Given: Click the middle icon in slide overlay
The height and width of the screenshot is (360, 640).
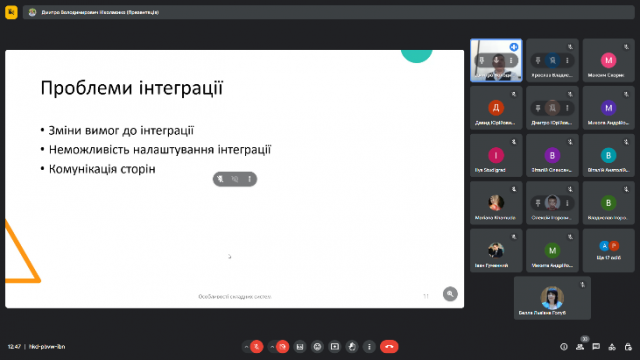Looking at the screenshot, I should (x=235, y=179).
